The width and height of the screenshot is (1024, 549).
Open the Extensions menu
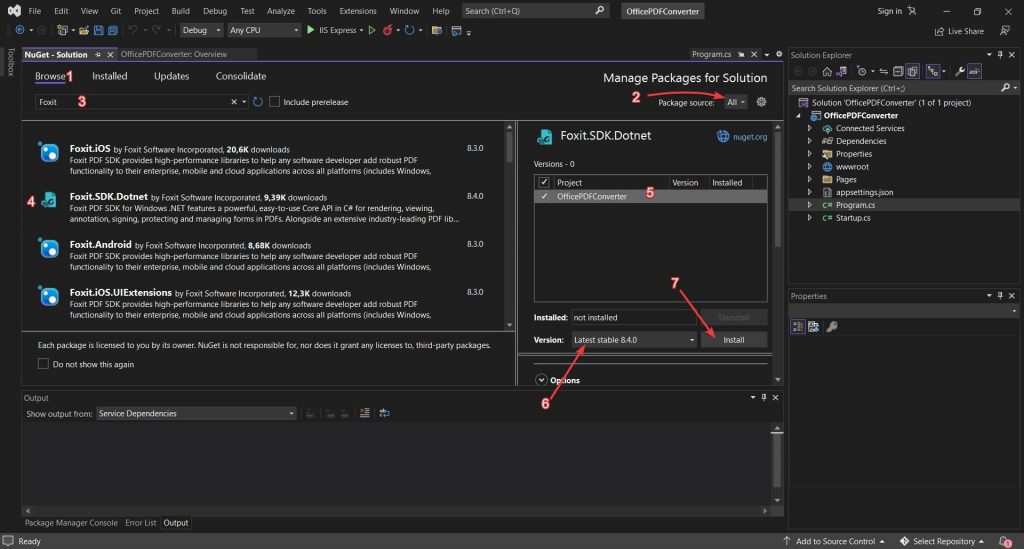click(x=358, y=10)
